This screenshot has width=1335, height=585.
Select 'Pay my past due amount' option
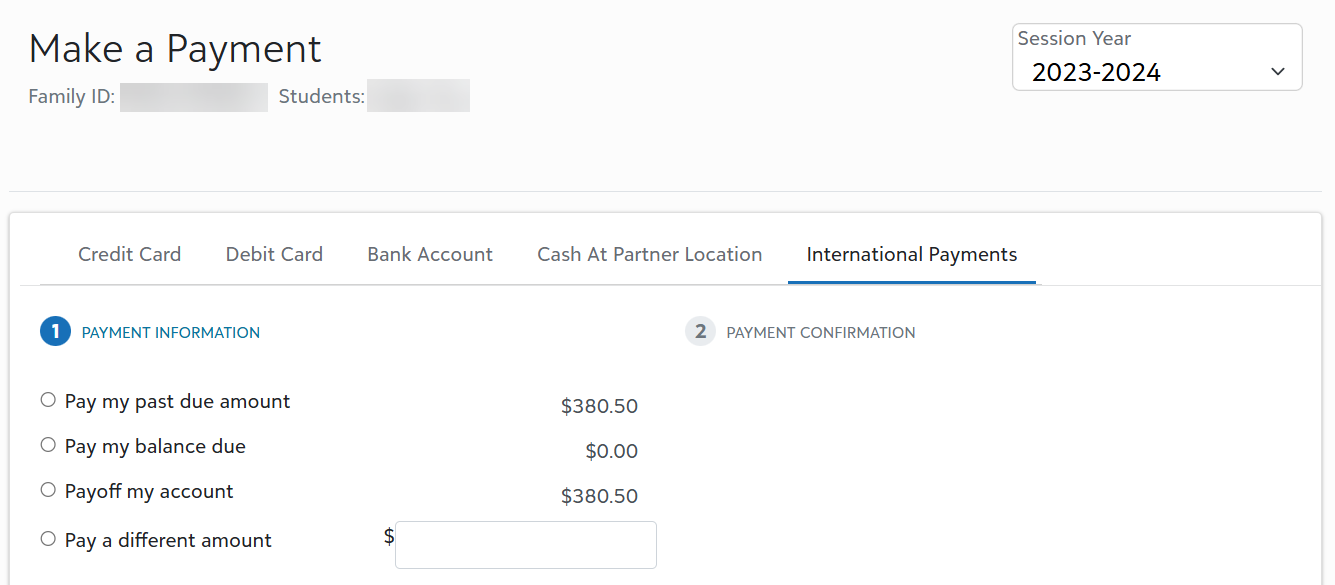coord(47,399)
